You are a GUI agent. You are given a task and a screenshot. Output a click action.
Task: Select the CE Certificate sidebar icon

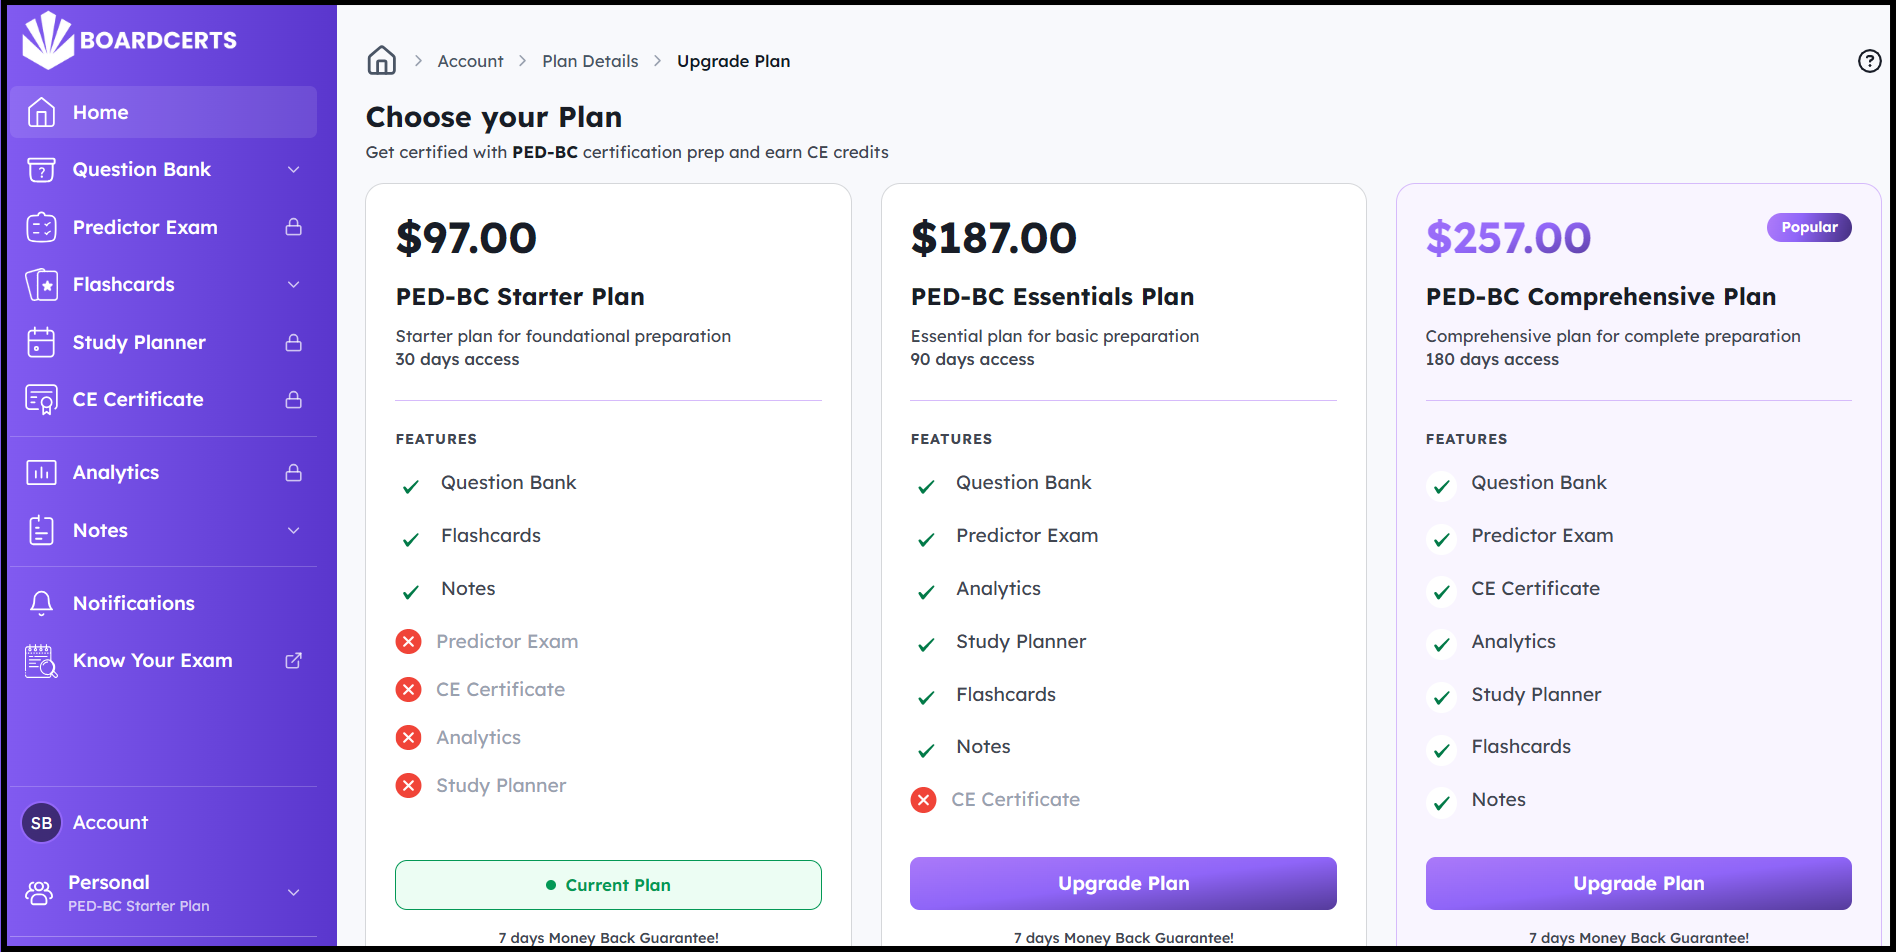tap(41, 399)
